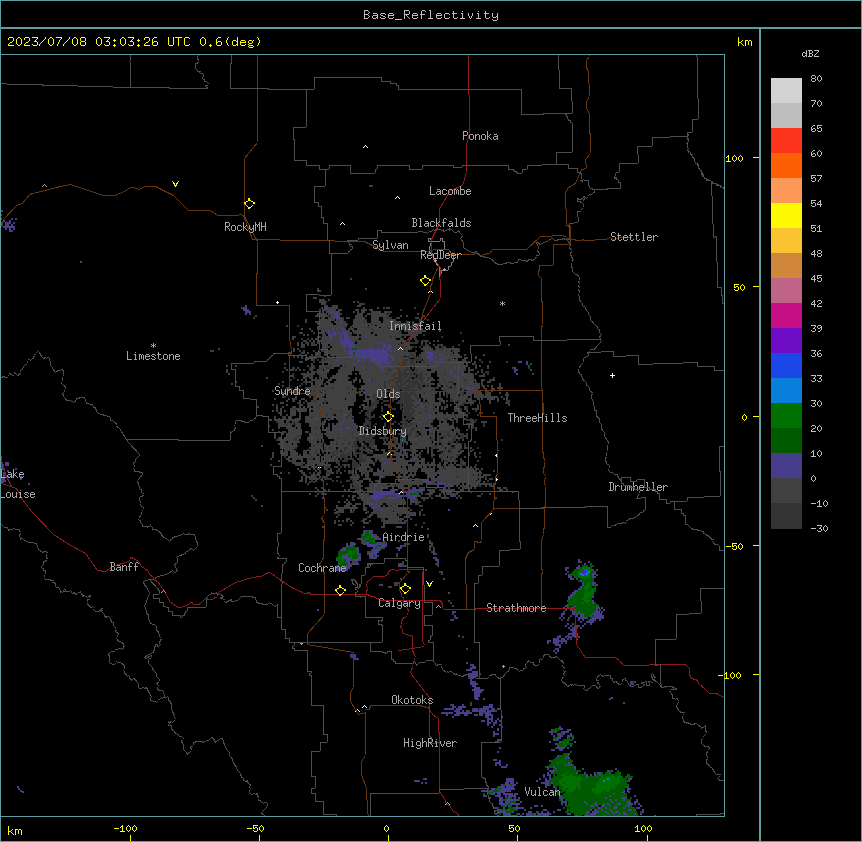Screen dimensions: 862x842
Task: Select the magenta 42-39 dBZ legend swatch
Action: [x=786, y=315]
